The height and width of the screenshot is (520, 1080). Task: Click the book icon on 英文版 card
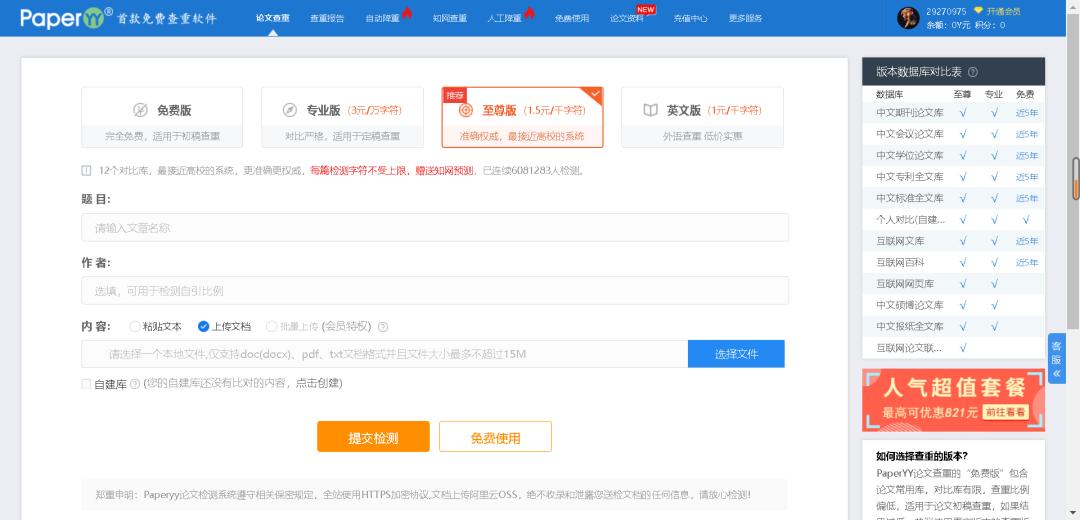tap(650, 110)
